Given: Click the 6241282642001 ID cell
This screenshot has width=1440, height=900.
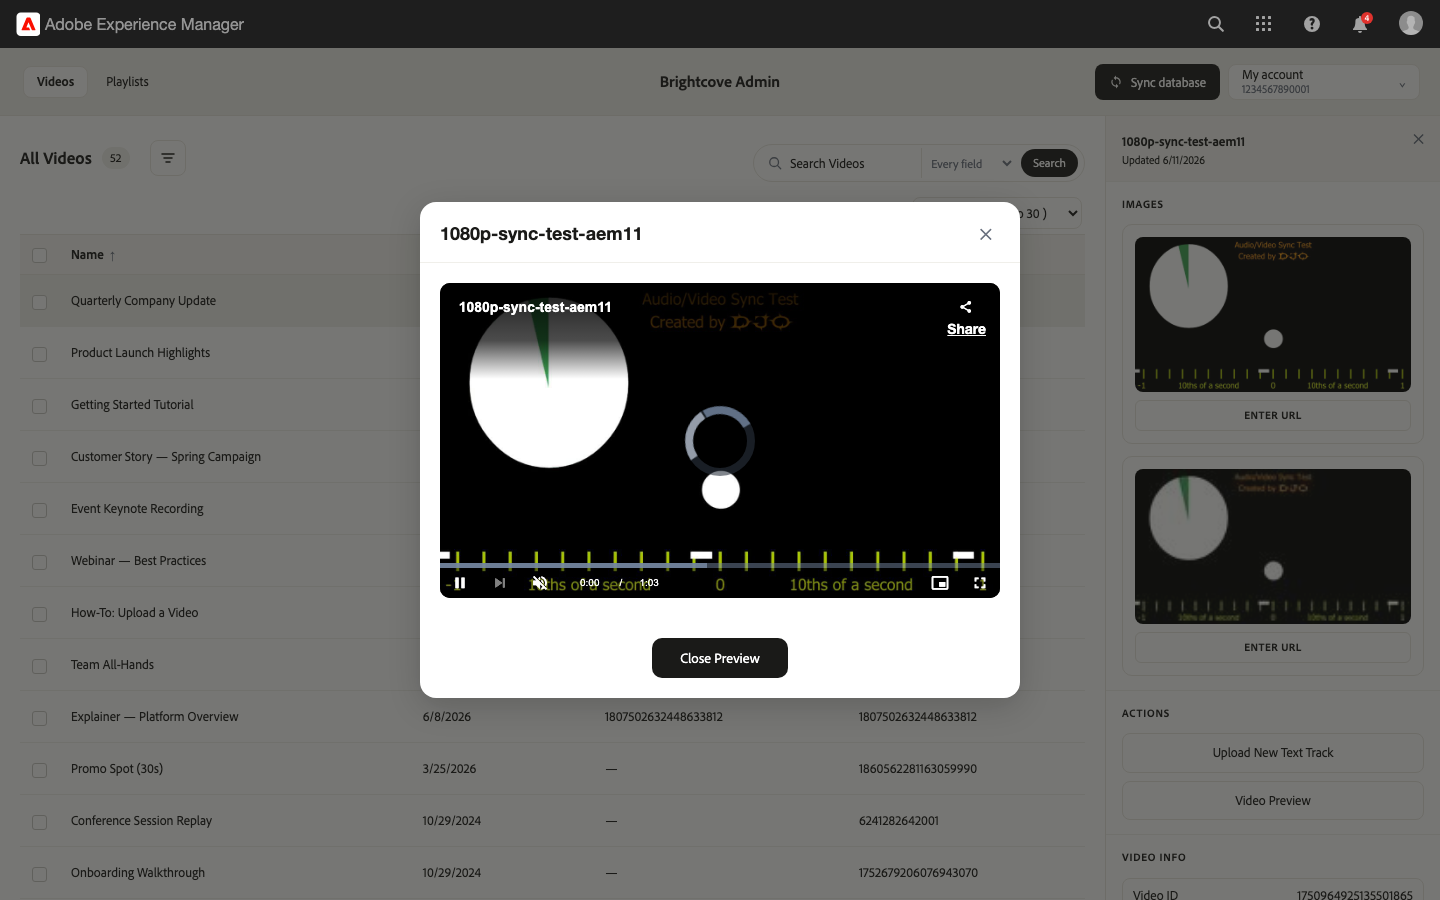Looking at the screenshot, I should click(x=898, y=821).
